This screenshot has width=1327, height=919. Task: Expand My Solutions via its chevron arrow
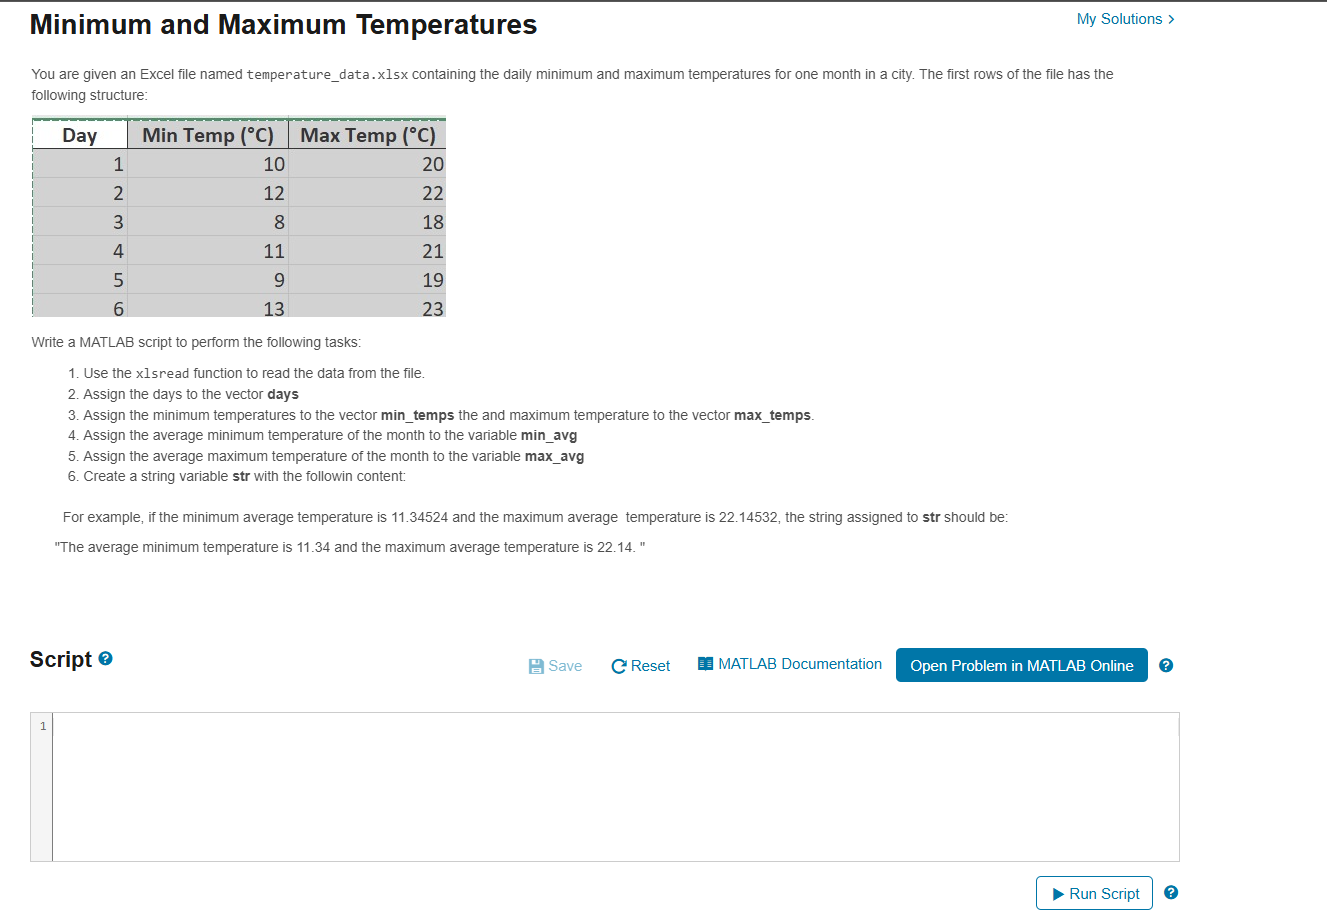[1171, 18]
